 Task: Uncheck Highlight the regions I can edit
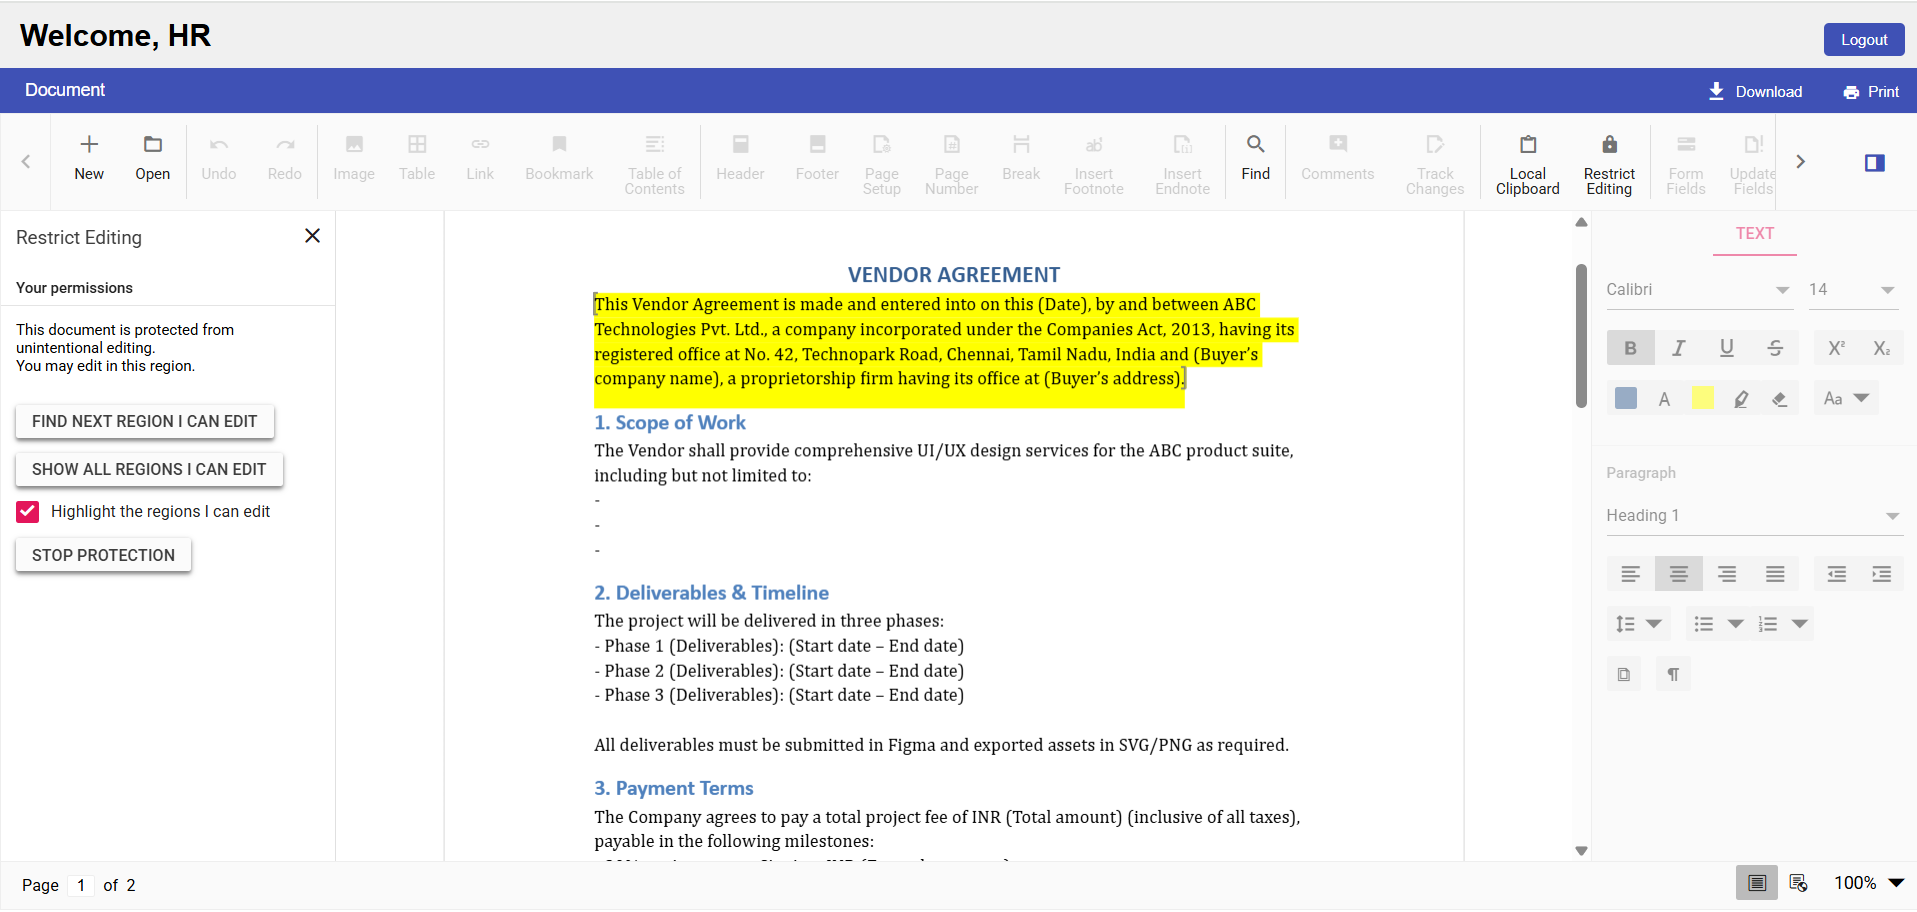[28, 512]
